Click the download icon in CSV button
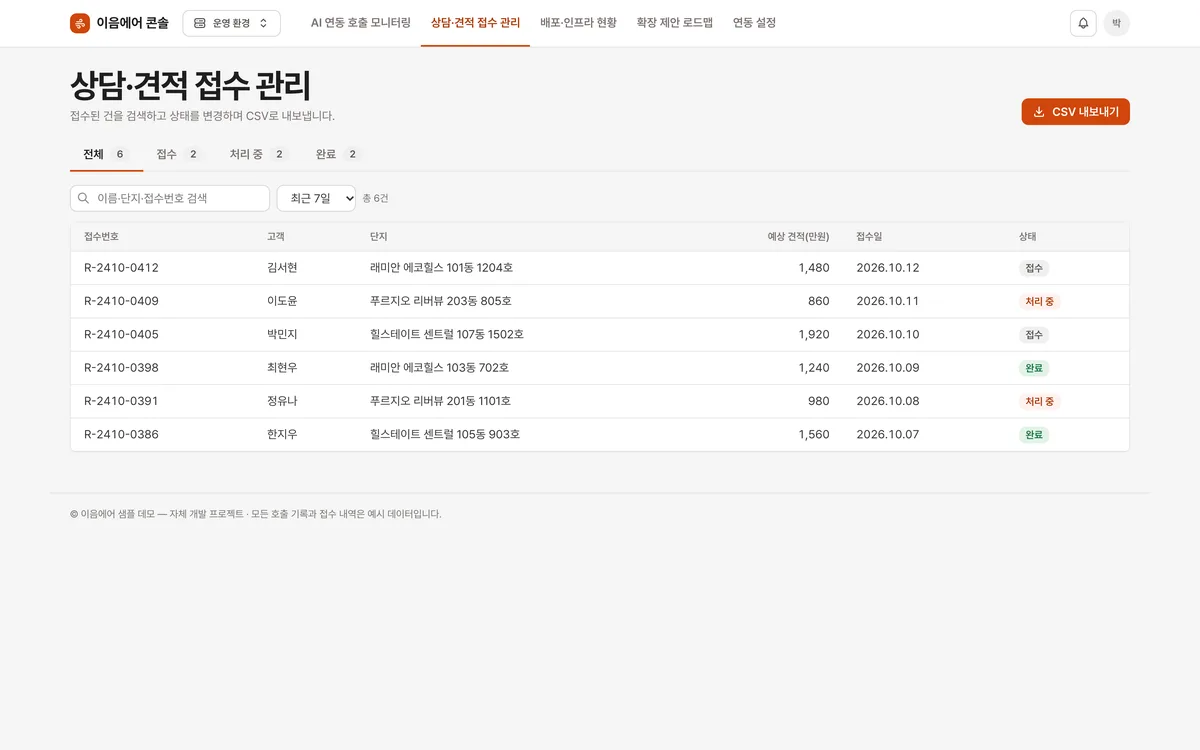The width and height of the screenshot is (1200, 750). [1039, 112]
